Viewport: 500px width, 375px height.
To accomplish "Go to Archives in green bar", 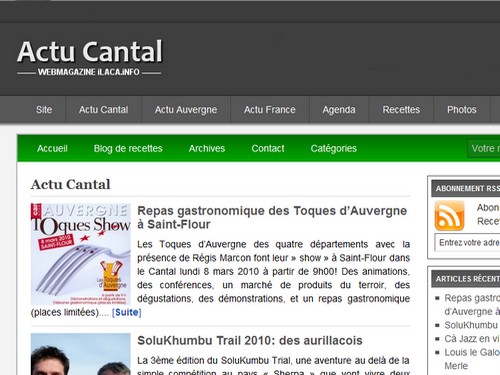I will click(207, 148).
